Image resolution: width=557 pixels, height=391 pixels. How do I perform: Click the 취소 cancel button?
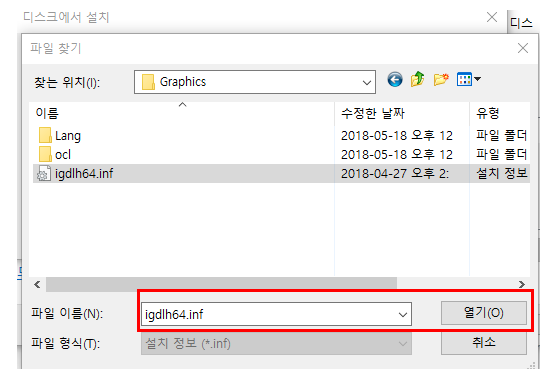coord(483,343)
